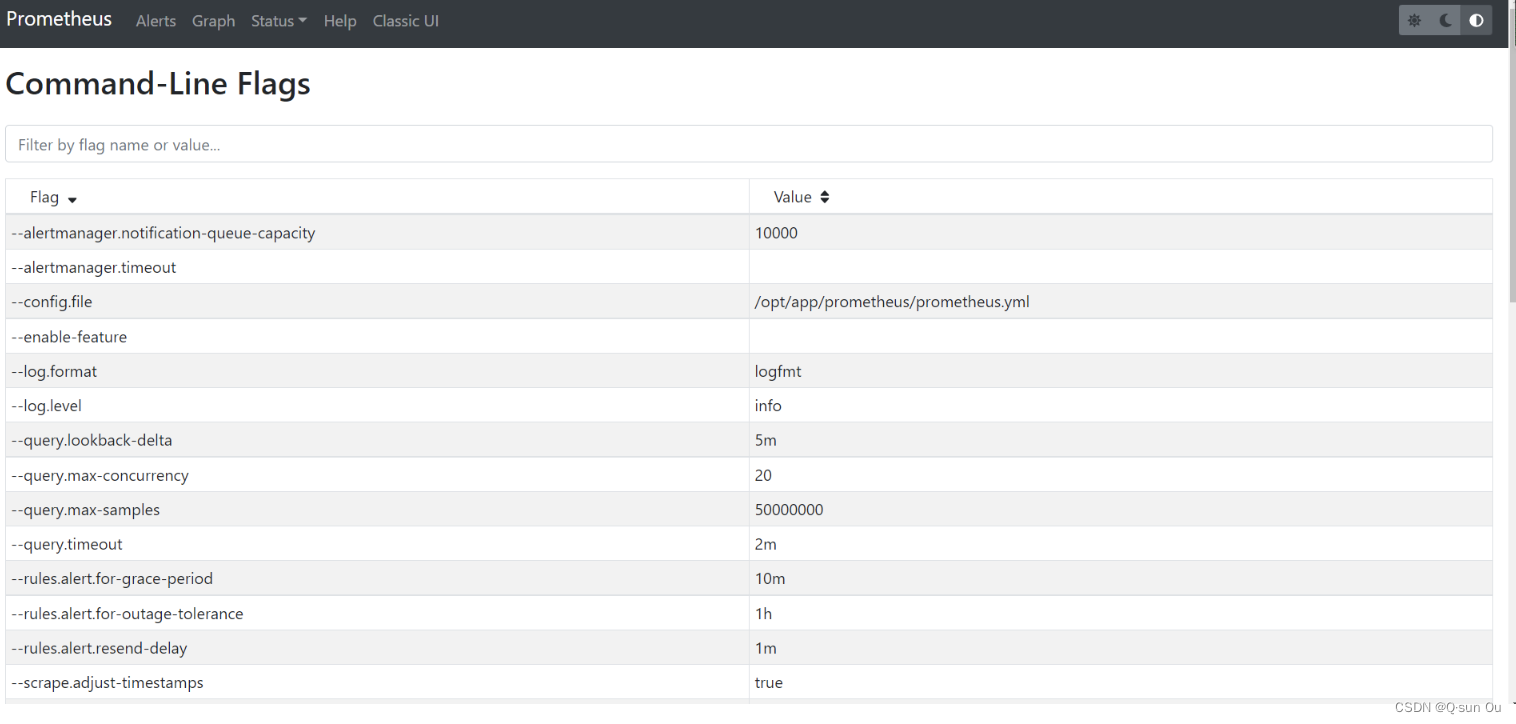Select --query.lookback-delta flag cell
This screenshot has height=724, width=1516.
click(x=378, y=440)
